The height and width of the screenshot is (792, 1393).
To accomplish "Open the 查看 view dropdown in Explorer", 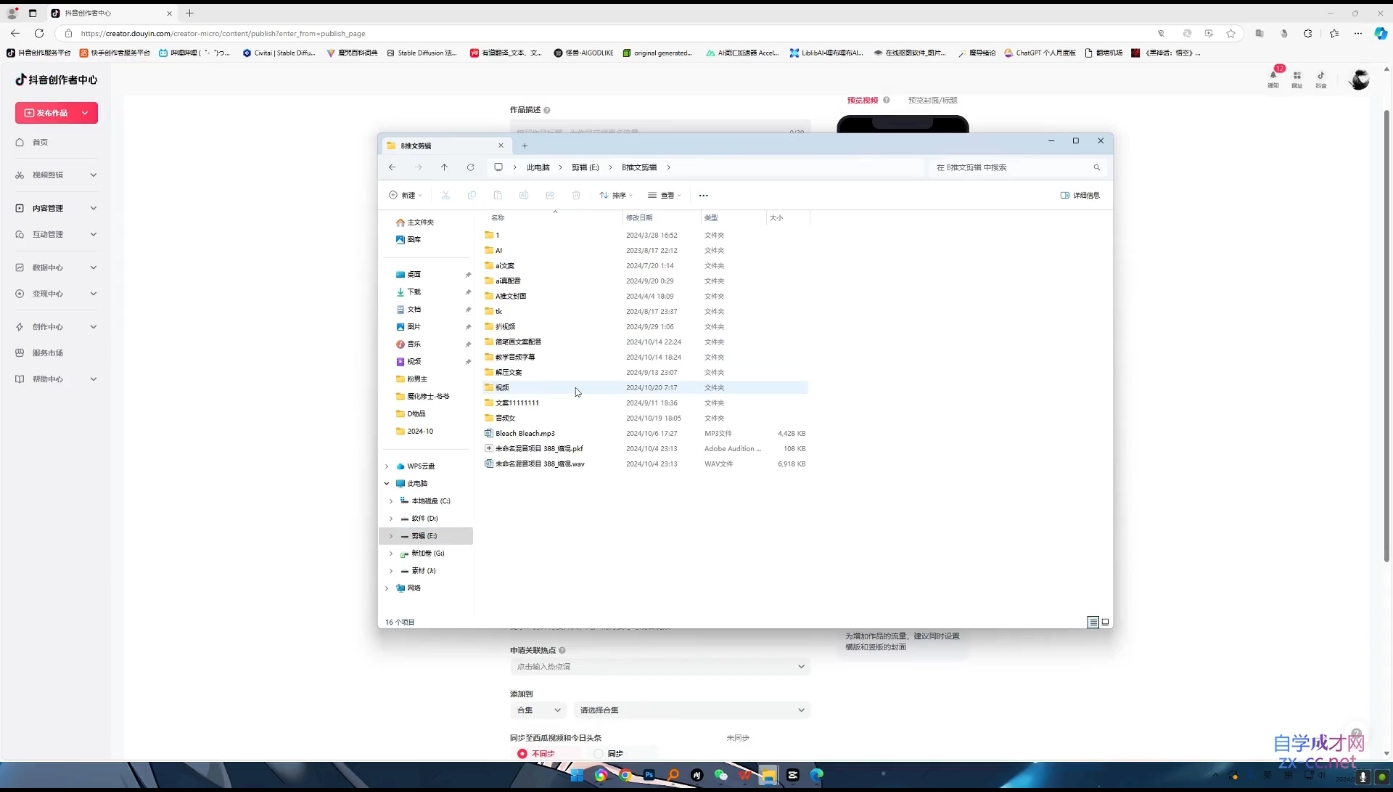I will point(664,195).
